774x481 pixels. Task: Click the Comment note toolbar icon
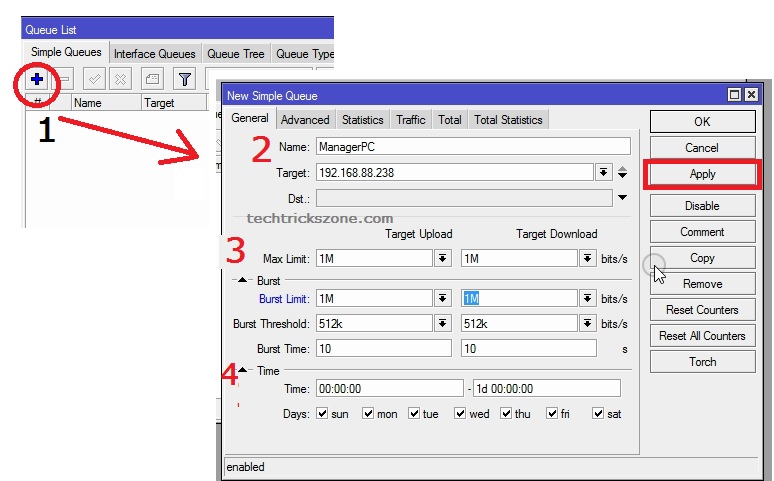tap(151, 79)
